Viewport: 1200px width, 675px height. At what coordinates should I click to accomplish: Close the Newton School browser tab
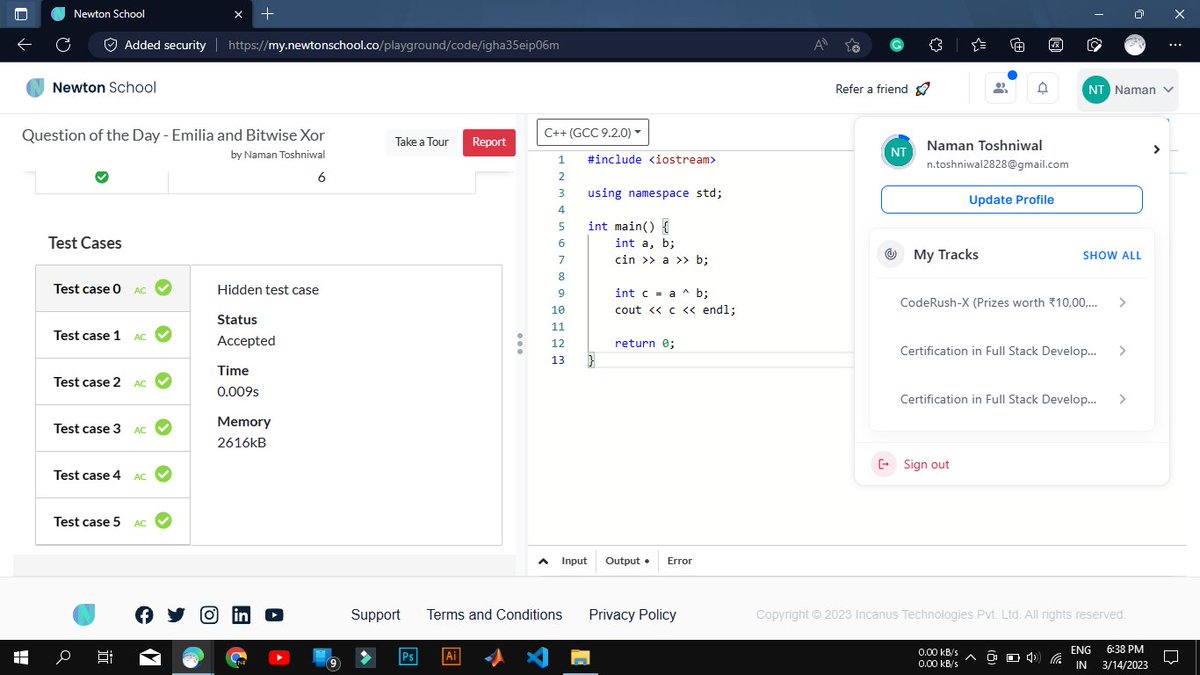click(237, 14)
